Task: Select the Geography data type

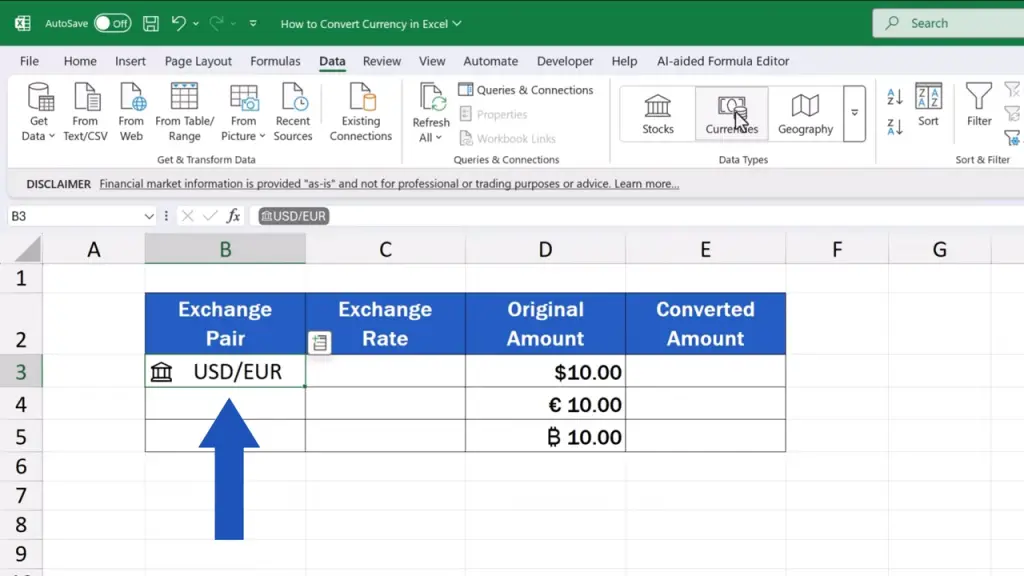Action: click(x=805, y=113)
